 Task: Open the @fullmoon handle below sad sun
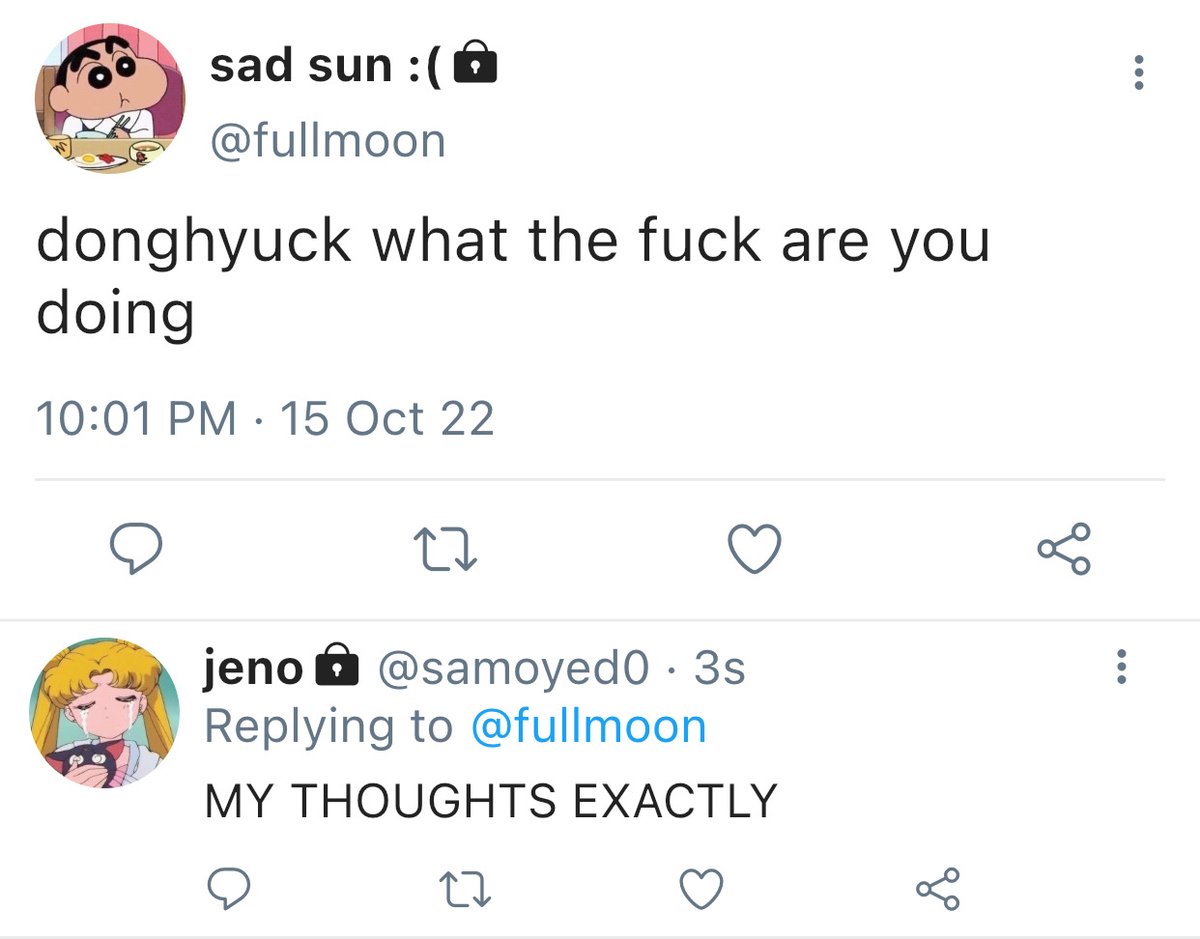pos(327,140)
